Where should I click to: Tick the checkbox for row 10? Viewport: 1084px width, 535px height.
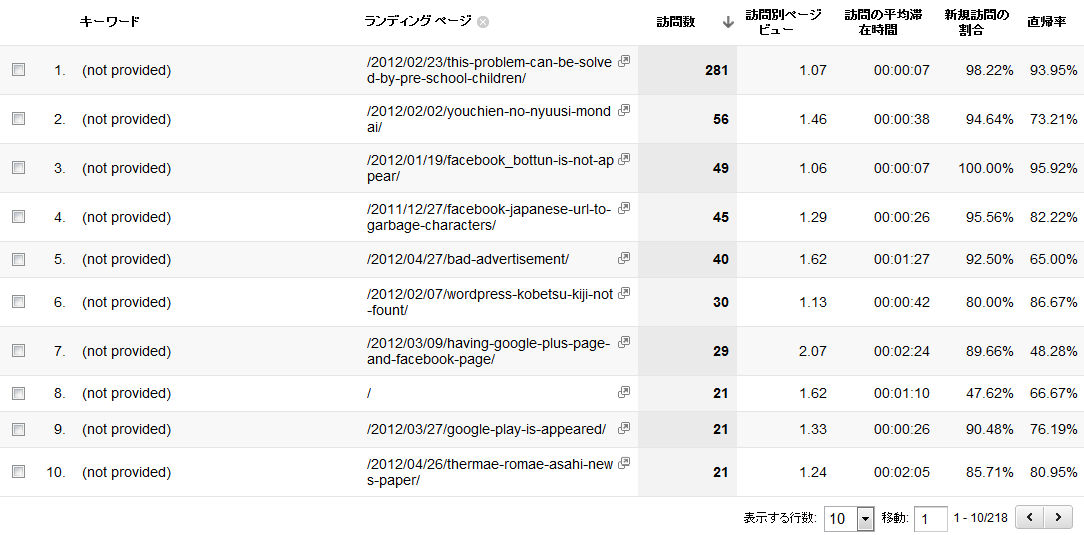(18, 472)
